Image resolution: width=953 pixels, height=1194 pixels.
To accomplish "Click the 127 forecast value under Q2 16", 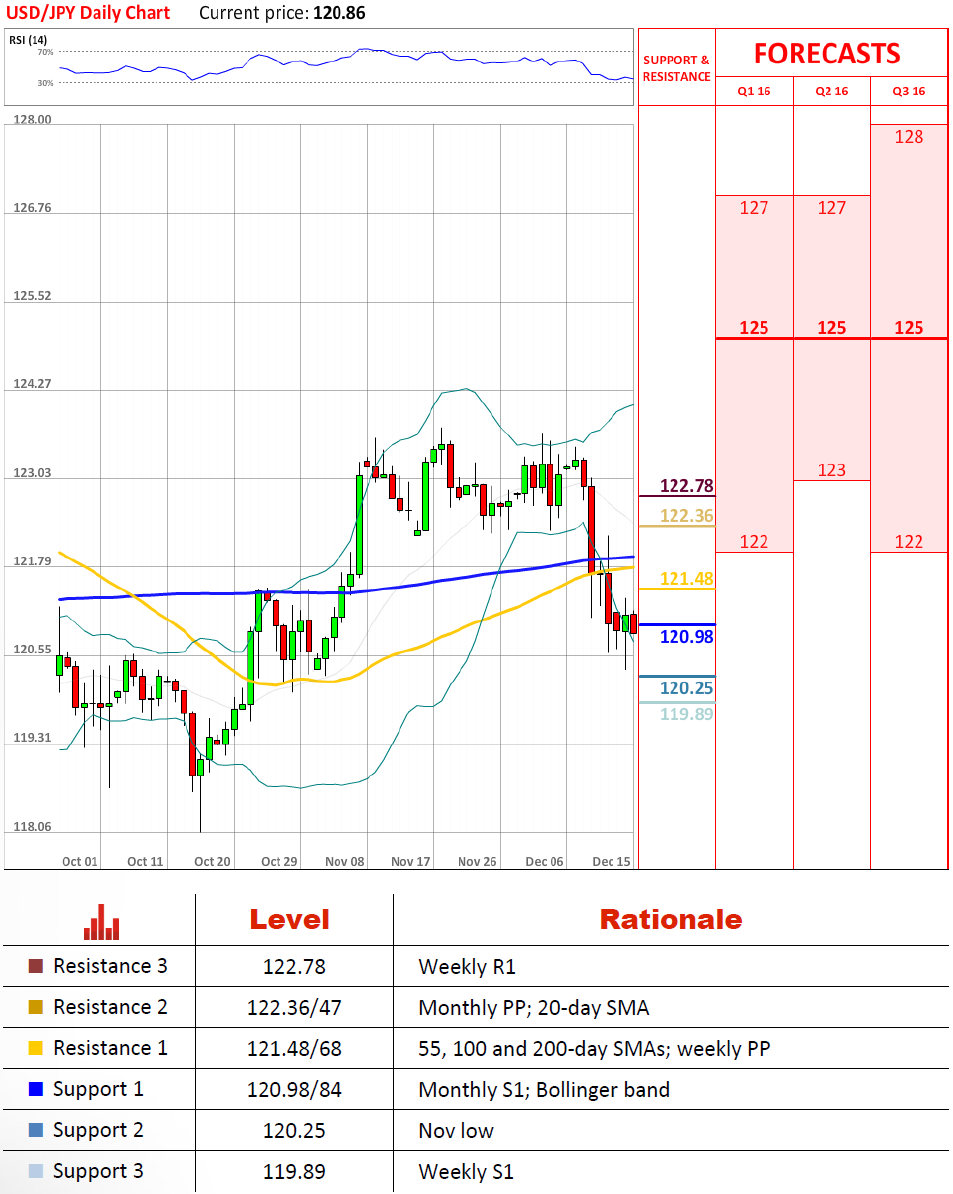I will (832, 208).
